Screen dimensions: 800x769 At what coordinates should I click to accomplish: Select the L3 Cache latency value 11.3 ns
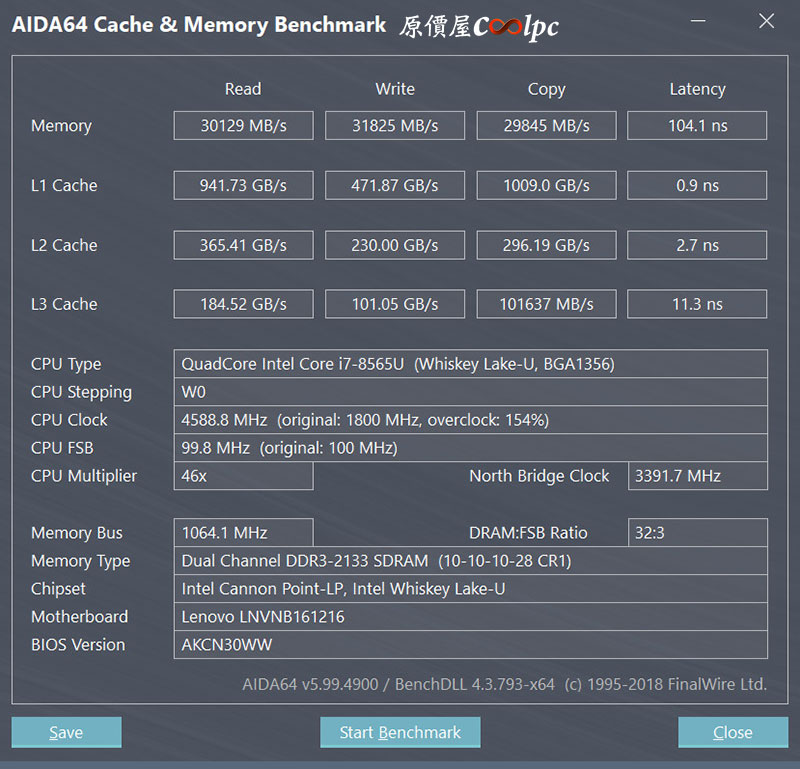tap(697, 304)
